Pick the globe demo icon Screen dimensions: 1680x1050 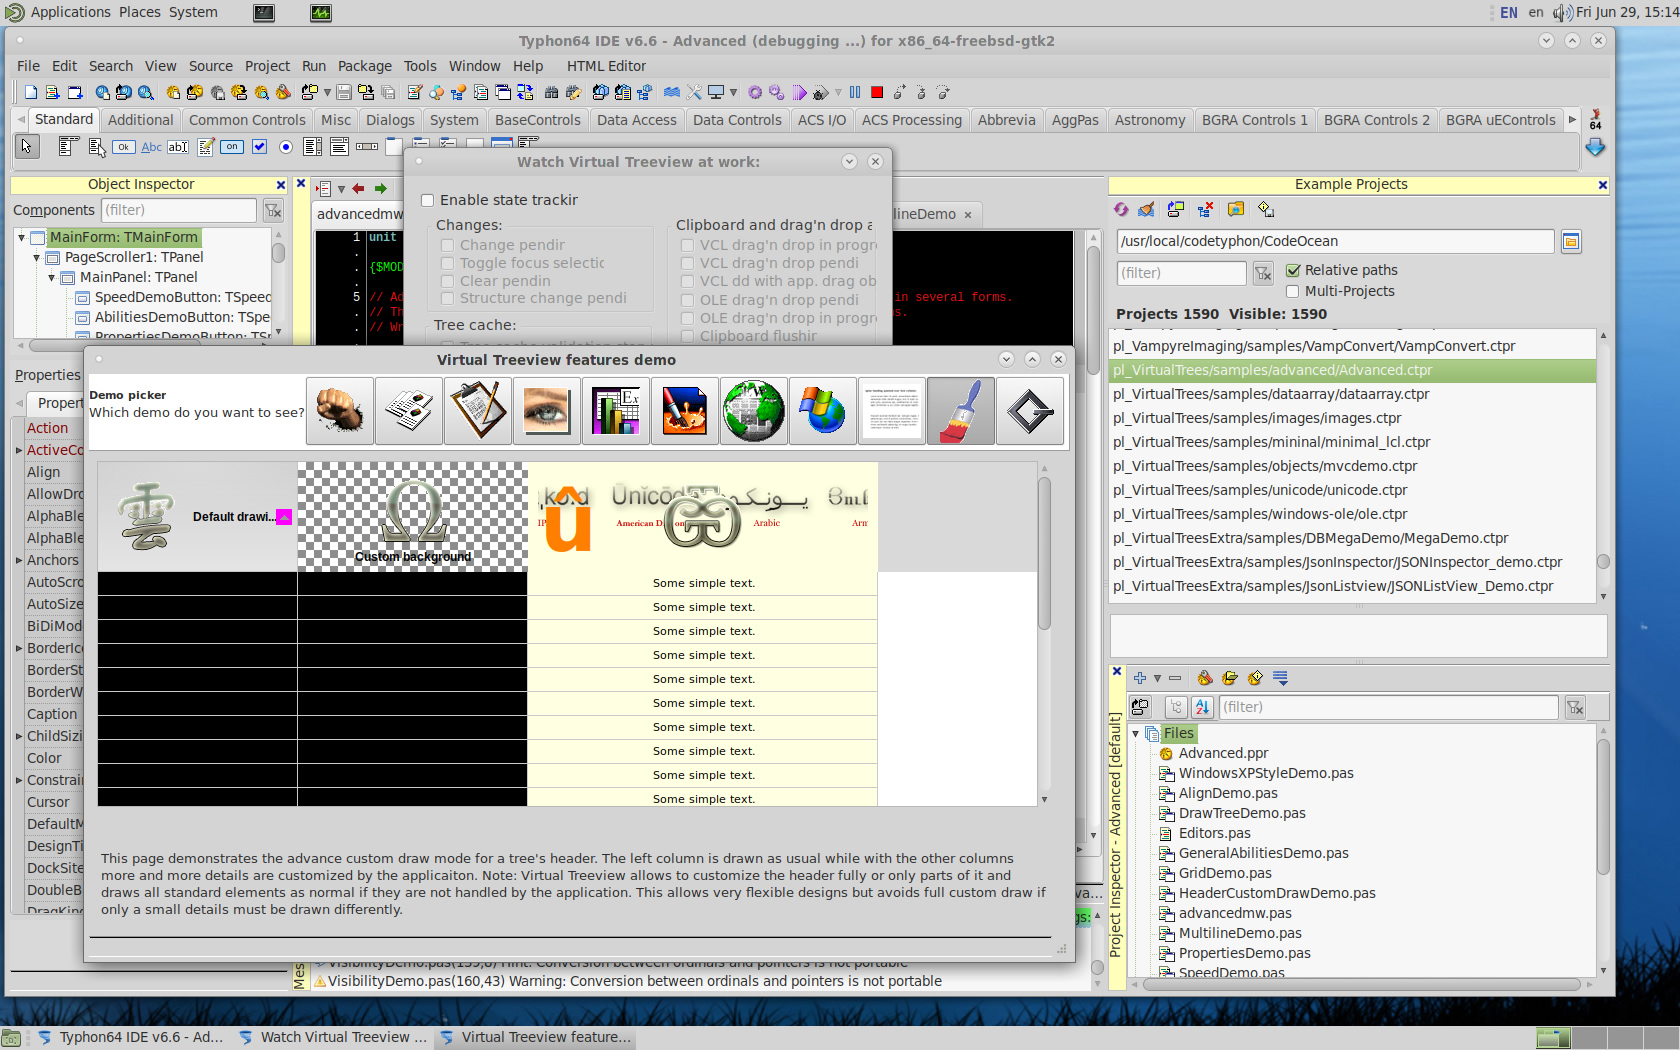[754, 411]
